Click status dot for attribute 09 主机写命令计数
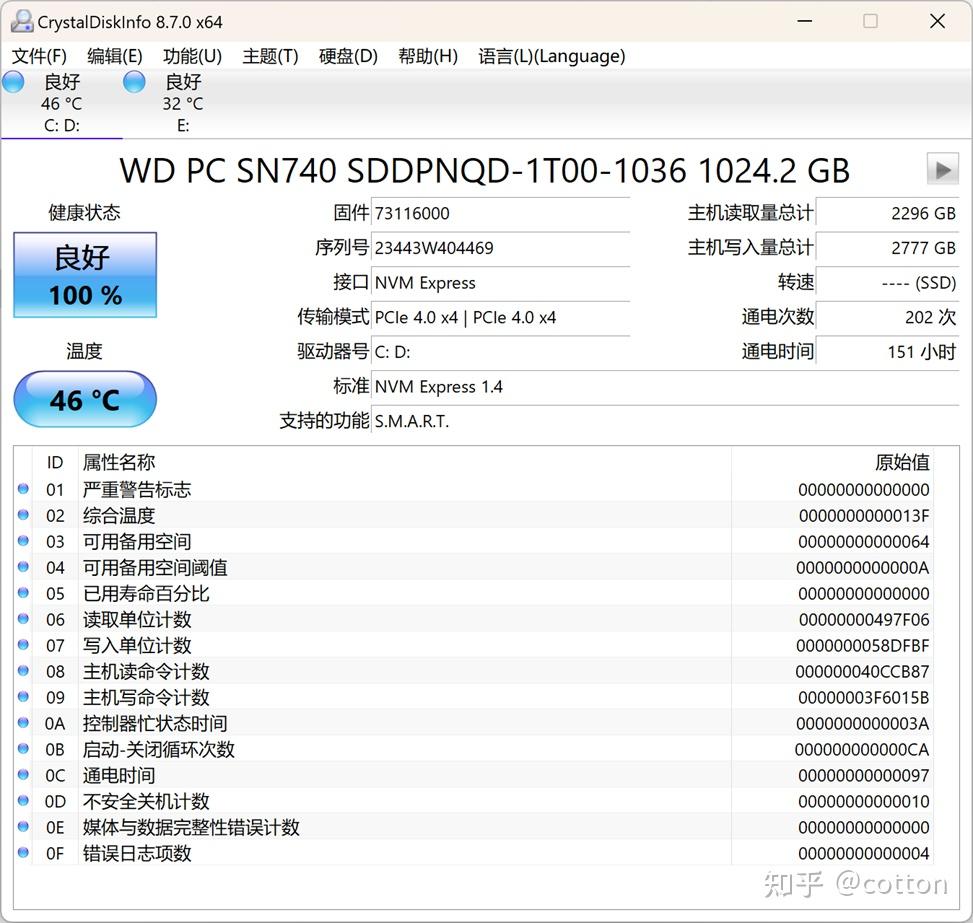This screenshot has height=923, width=973. tap(24, 697)
